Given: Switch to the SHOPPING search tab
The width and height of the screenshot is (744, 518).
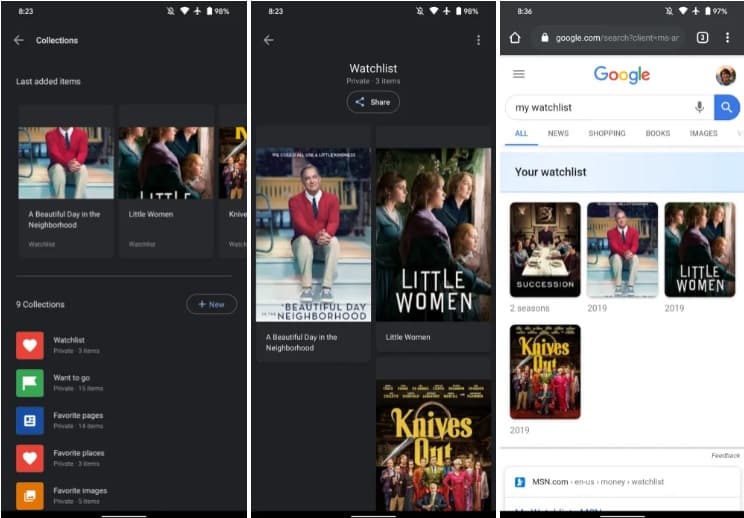Looking at the screenshot, I should (x=607, y=133).
